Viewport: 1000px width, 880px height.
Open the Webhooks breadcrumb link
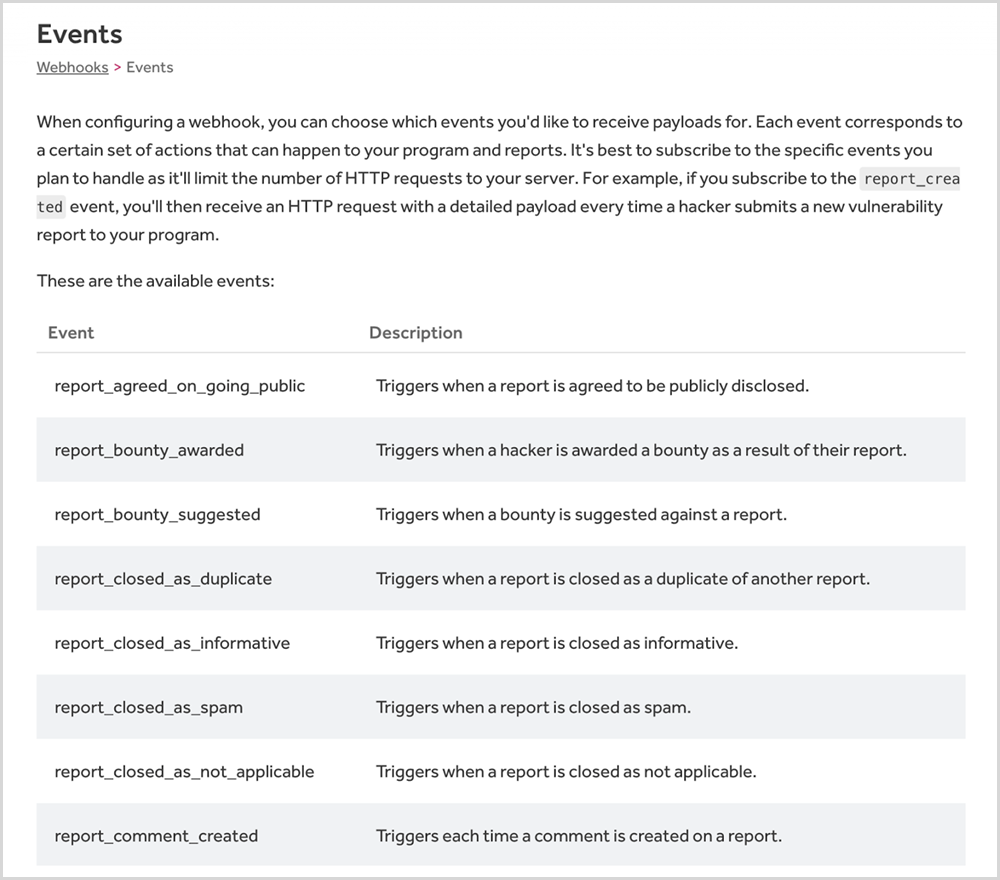click(x=72, y=67)
